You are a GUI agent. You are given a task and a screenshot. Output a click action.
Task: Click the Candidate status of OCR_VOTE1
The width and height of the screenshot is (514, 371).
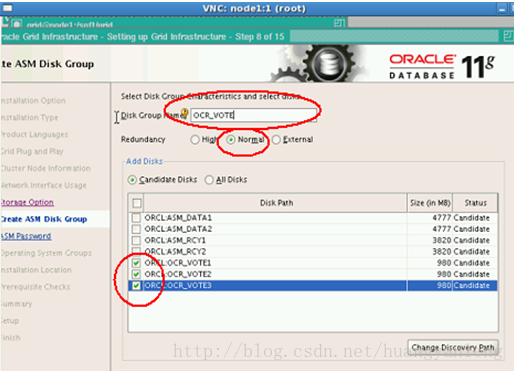pyautogui.click(x=471, y=263)
